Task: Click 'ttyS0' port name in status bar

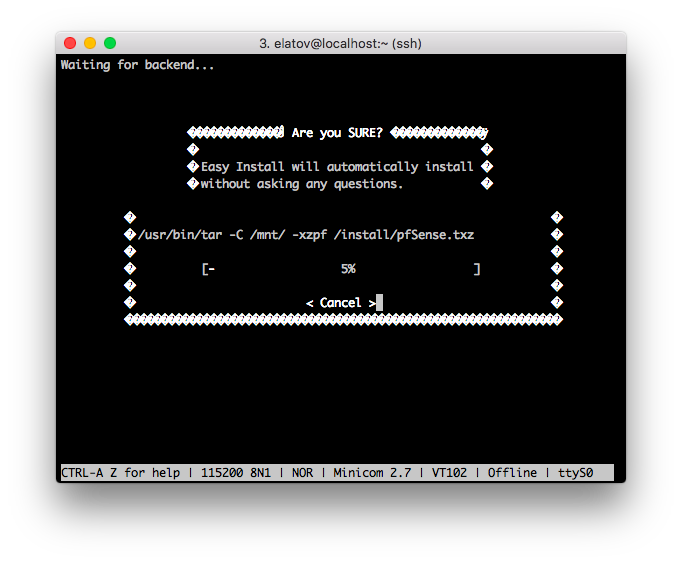Action: click(576, 473)
